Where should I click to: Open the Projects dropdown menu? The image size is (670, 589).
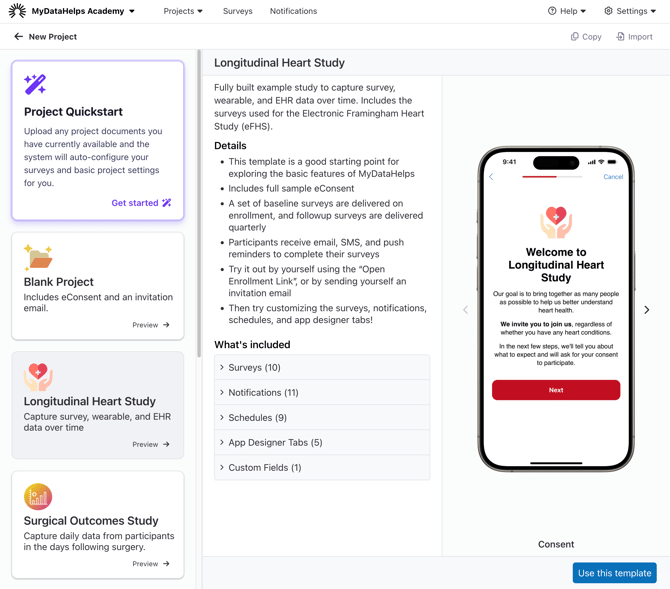coord(183,11)
